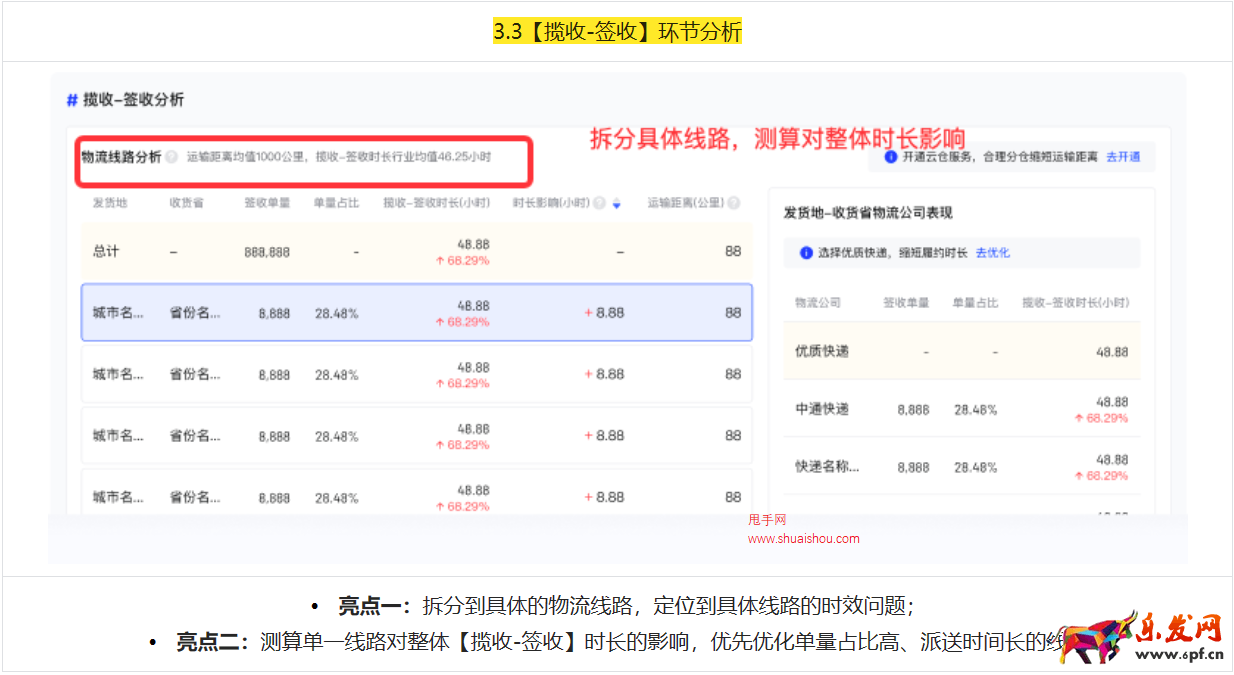Click the 发货地-收货省物流公司表现 panel title
Screen dimensions: 1234x675
[x=870, y=211]
